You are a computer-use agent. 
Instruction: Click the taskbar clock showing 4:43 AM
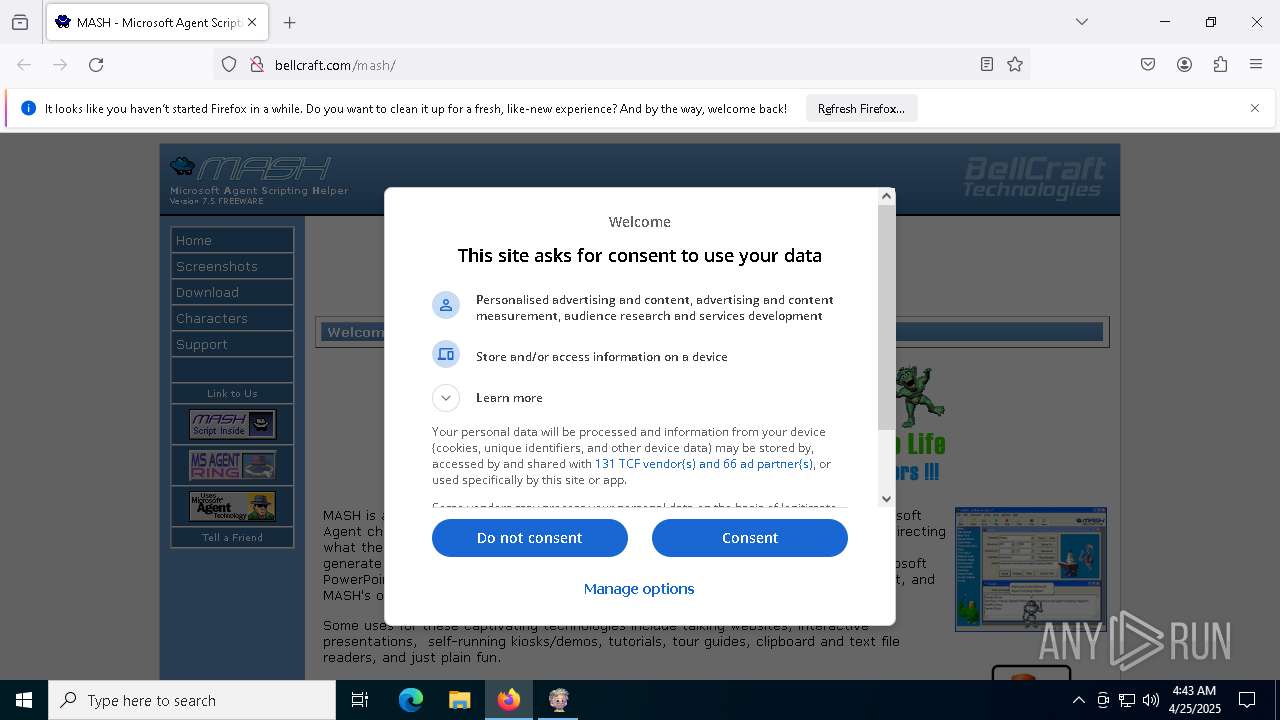(x=1194, y=700)
